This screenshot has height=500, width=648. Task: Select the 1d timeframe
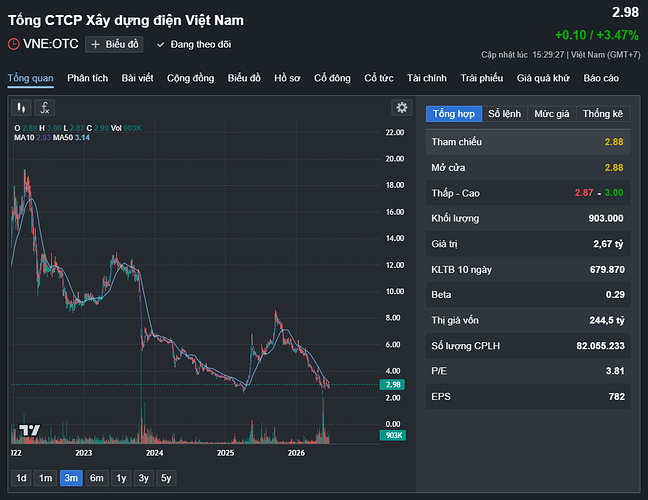[x=21, y=478]
